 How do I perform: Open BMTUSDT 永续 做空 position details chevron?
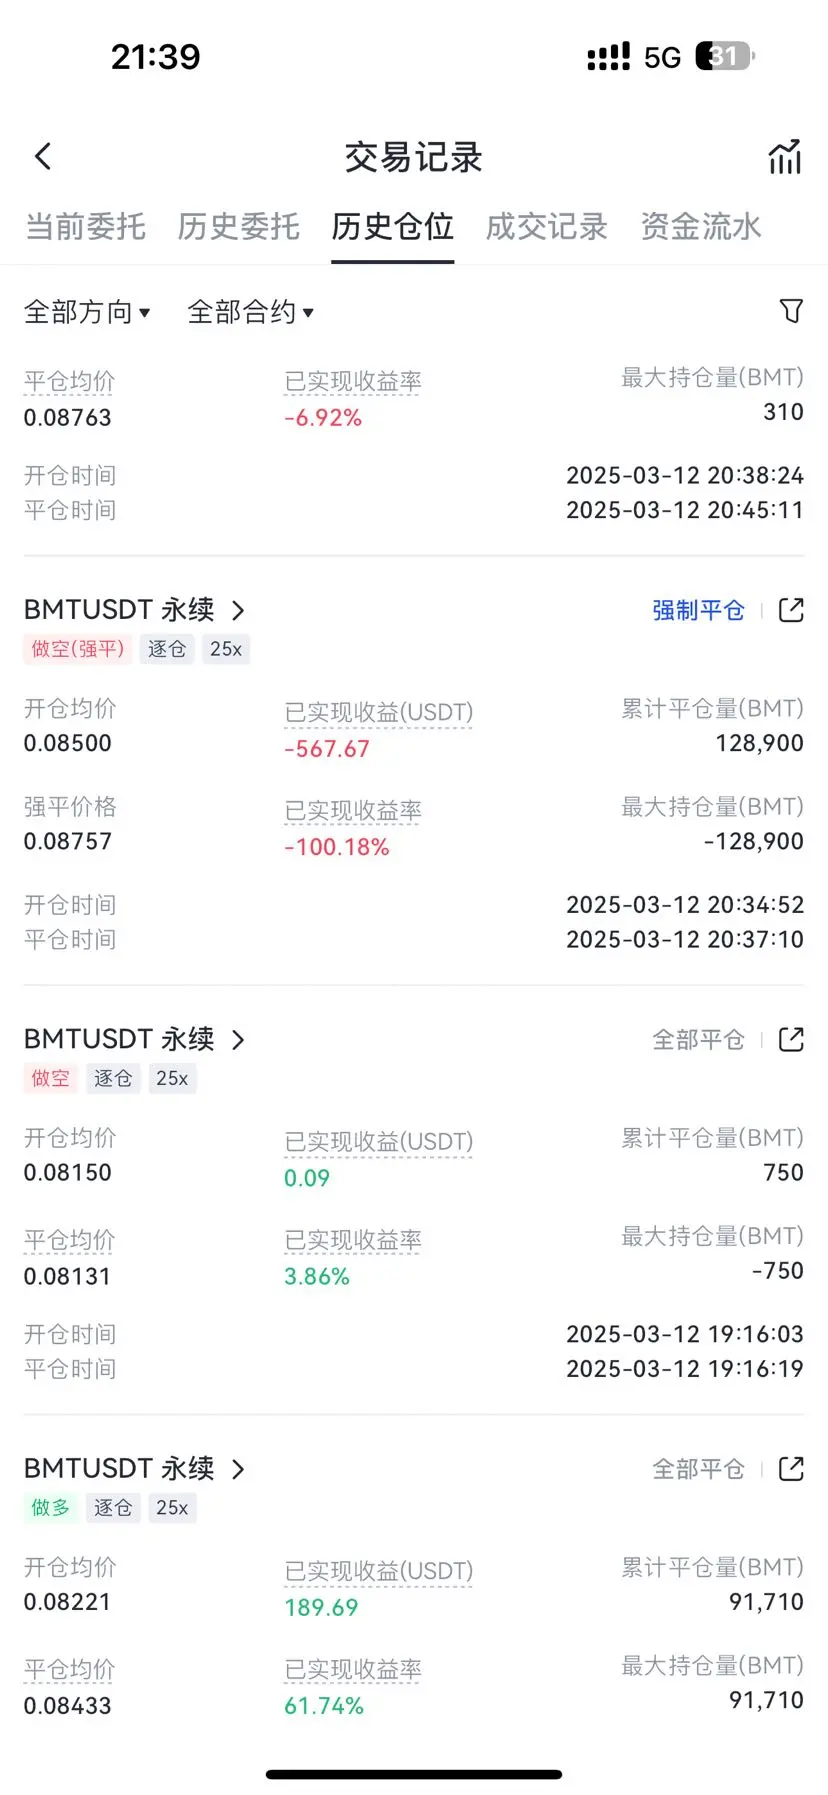pyautogui.click(x=238, y=1040)
